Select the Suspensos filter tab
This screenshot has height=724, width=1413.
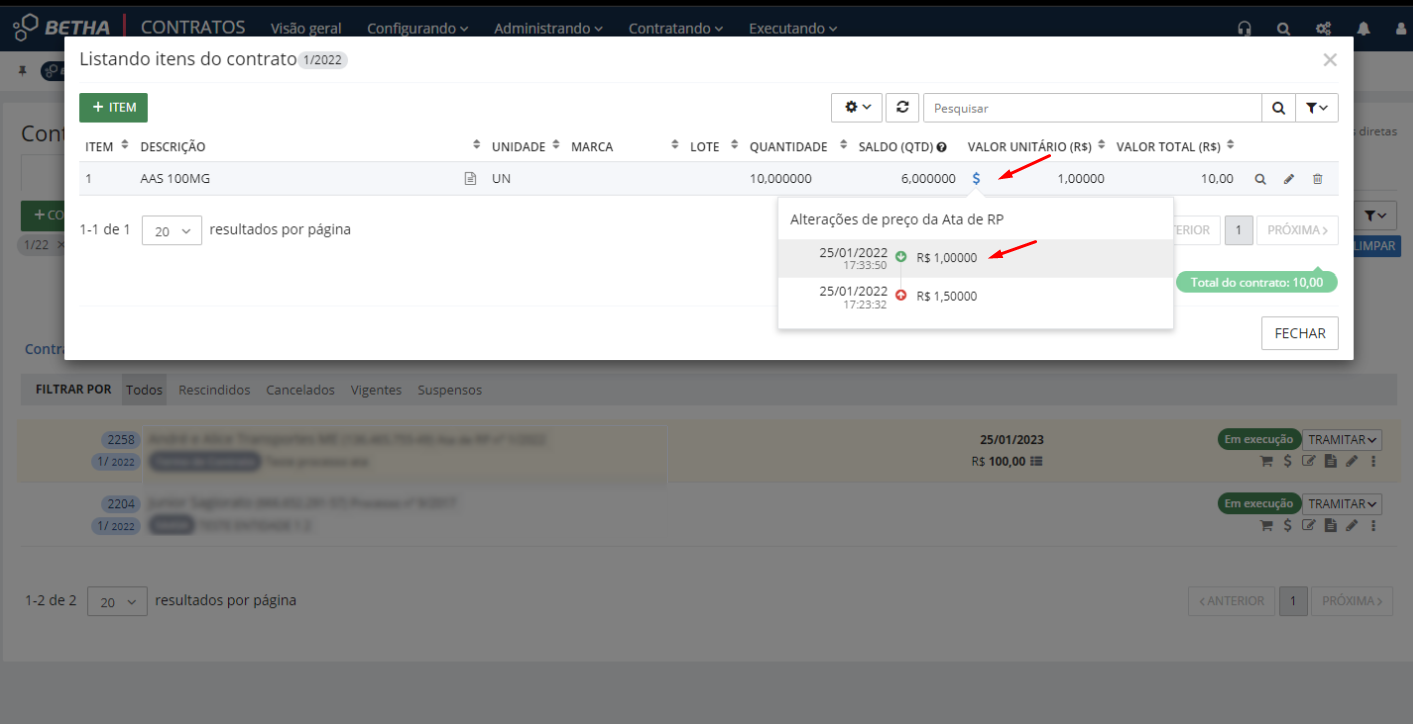coord(450,390)
